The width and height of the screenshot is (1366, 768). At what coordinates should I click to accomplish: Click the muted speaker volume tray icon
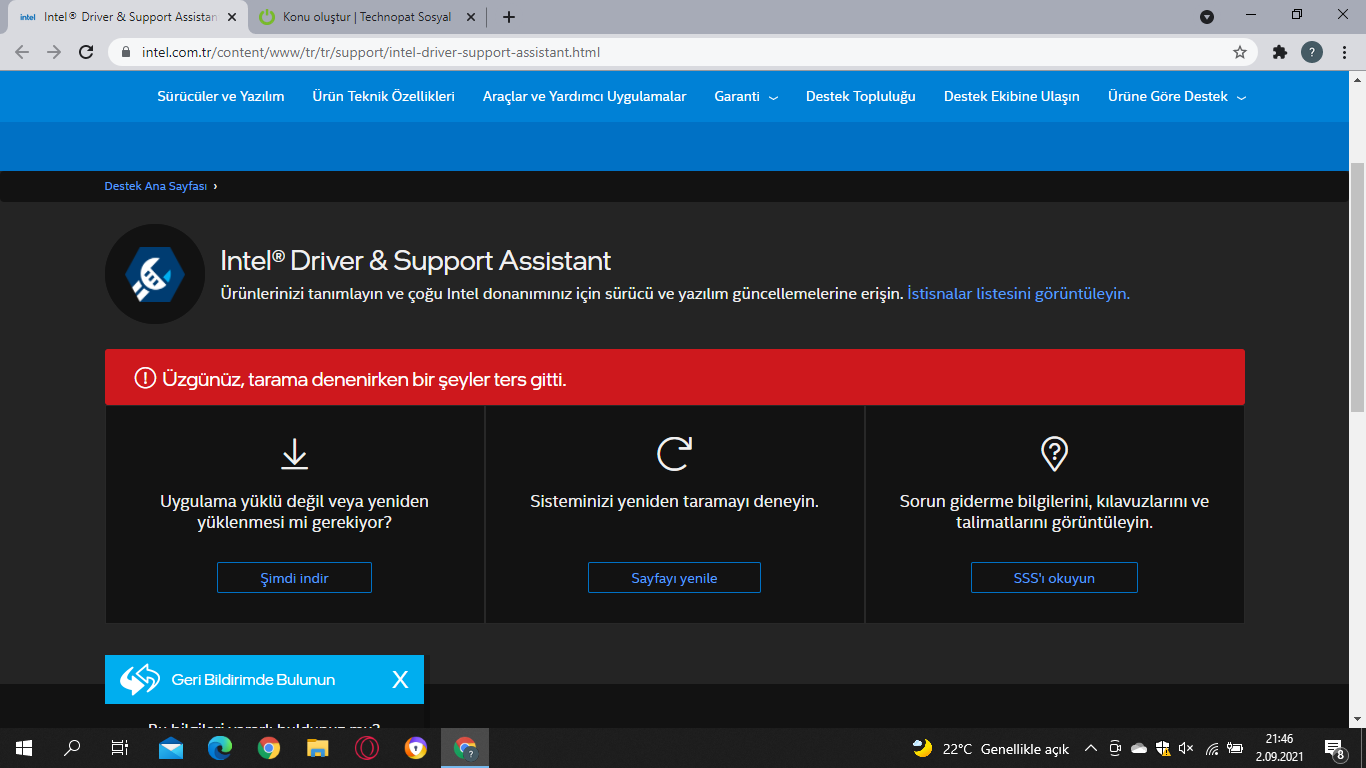pos(1187,748)
